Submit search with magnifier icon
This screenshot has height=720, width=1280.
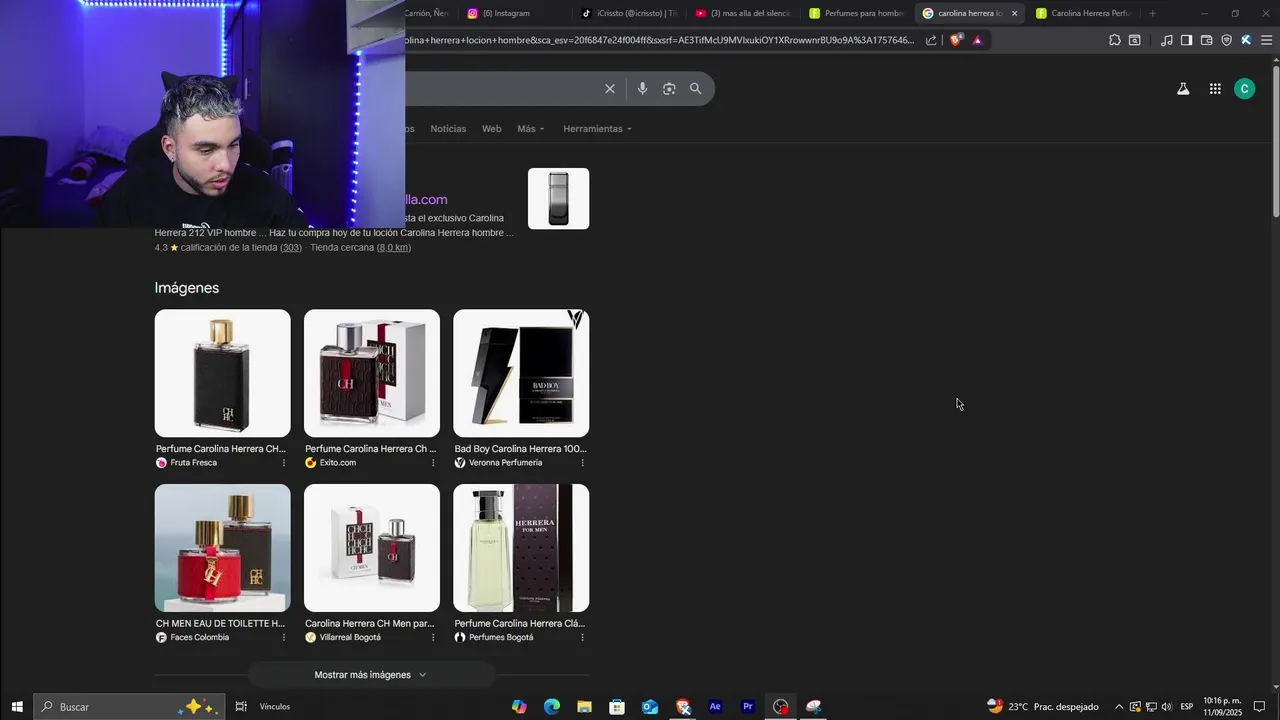pos(695,89)
